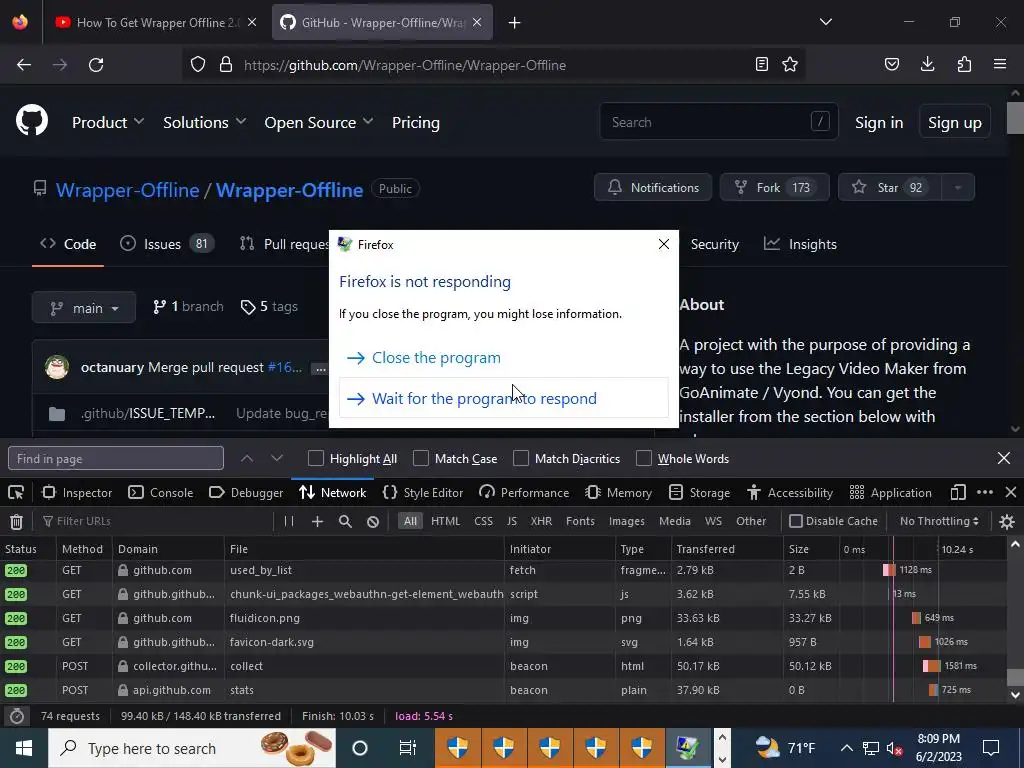Click the site padlock icon in the address bar

[226, 64]
